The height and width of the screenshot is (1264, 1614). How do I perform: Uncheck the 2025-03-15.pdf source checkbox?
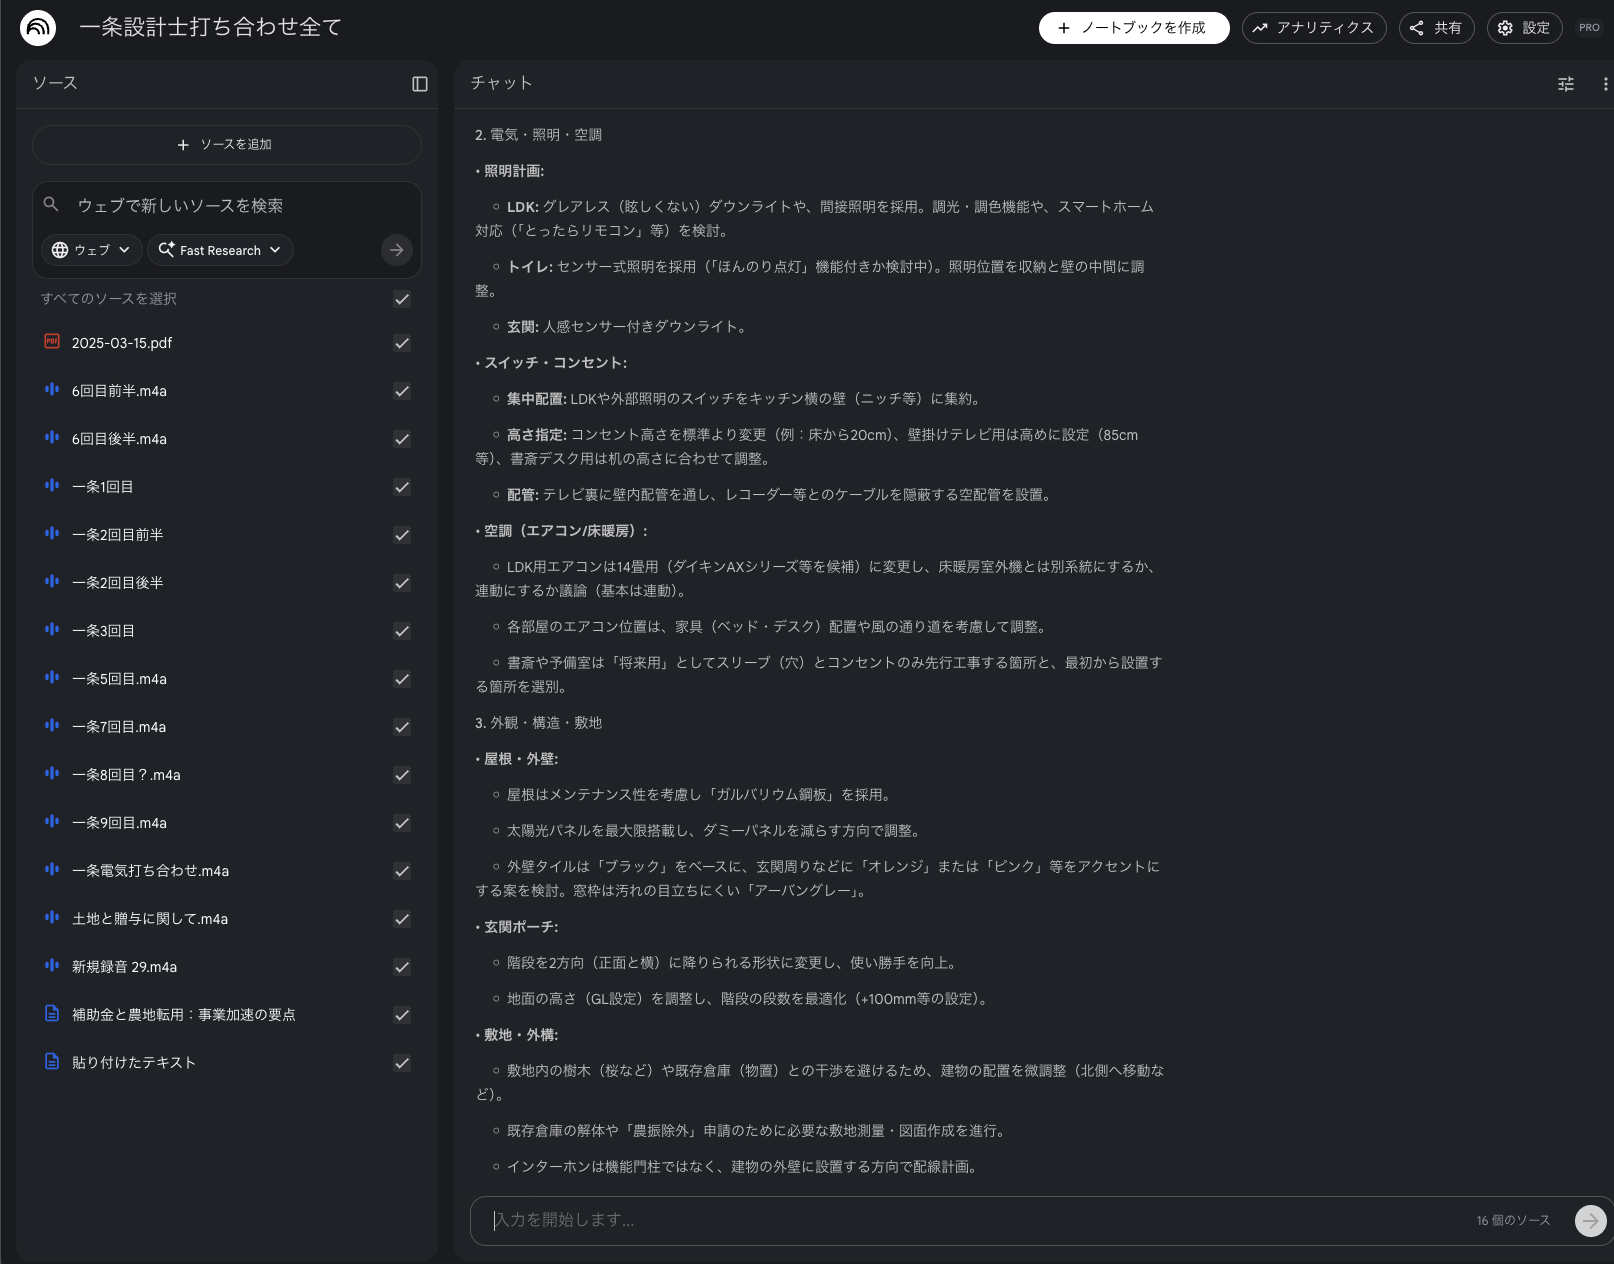[x=402, y=343]
